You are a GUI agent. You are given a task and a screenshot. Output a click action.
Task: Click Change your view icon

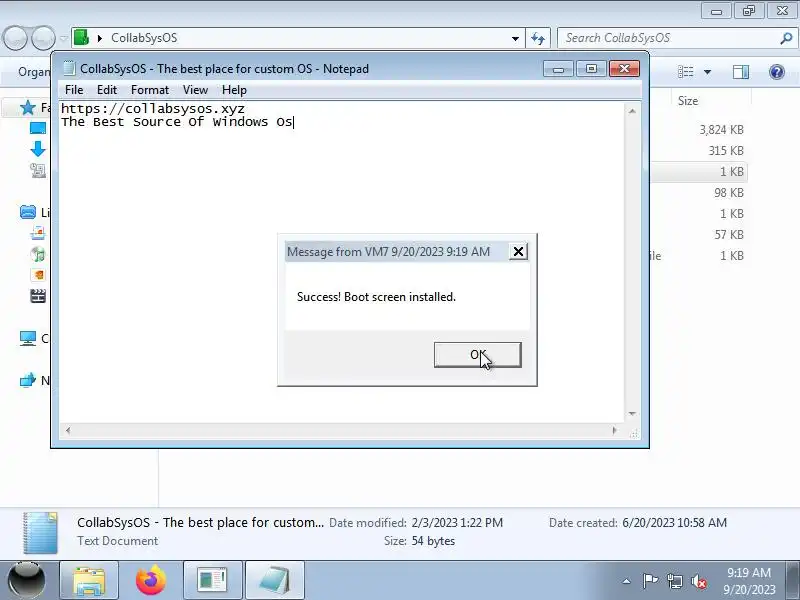(x=686, y=72)
